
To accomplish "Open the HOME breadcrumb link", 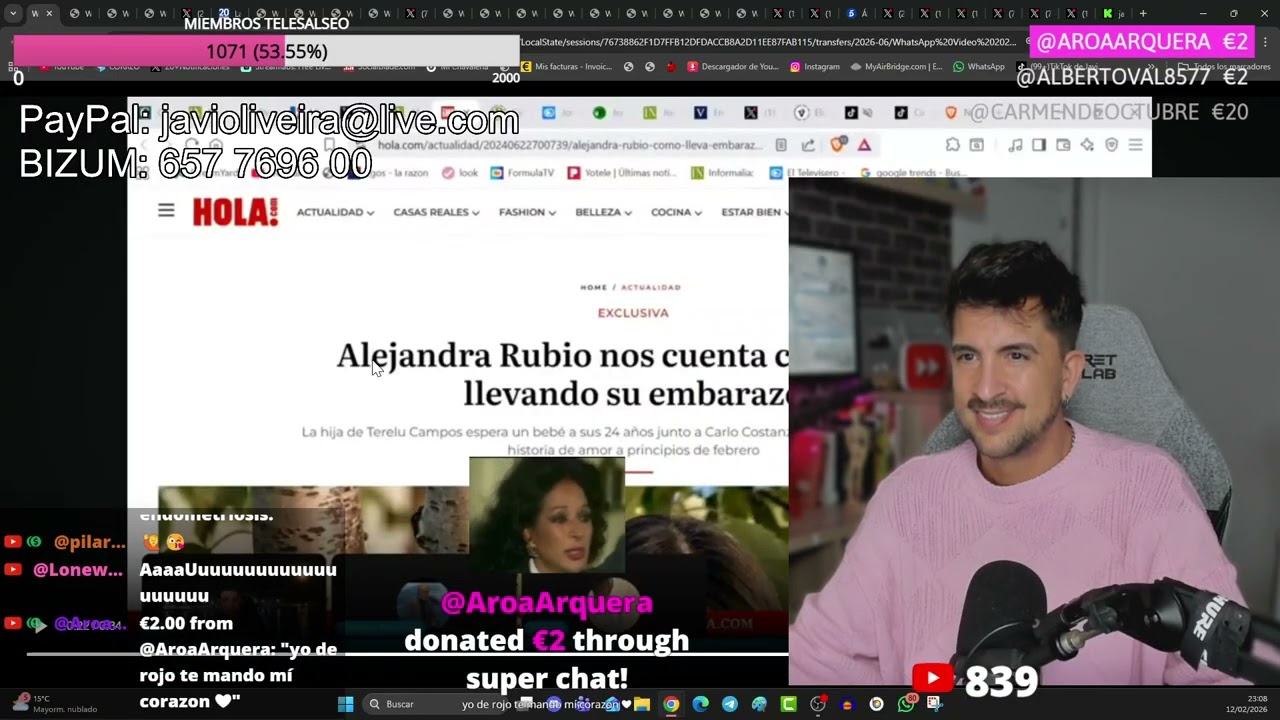I will (x=593, y=287).
